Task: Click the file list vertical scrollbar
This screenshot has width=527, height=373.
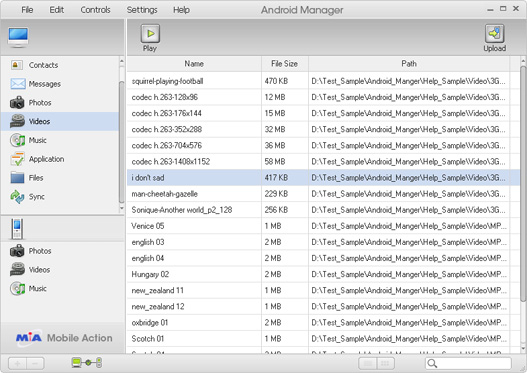Action: tap(523, 183)
